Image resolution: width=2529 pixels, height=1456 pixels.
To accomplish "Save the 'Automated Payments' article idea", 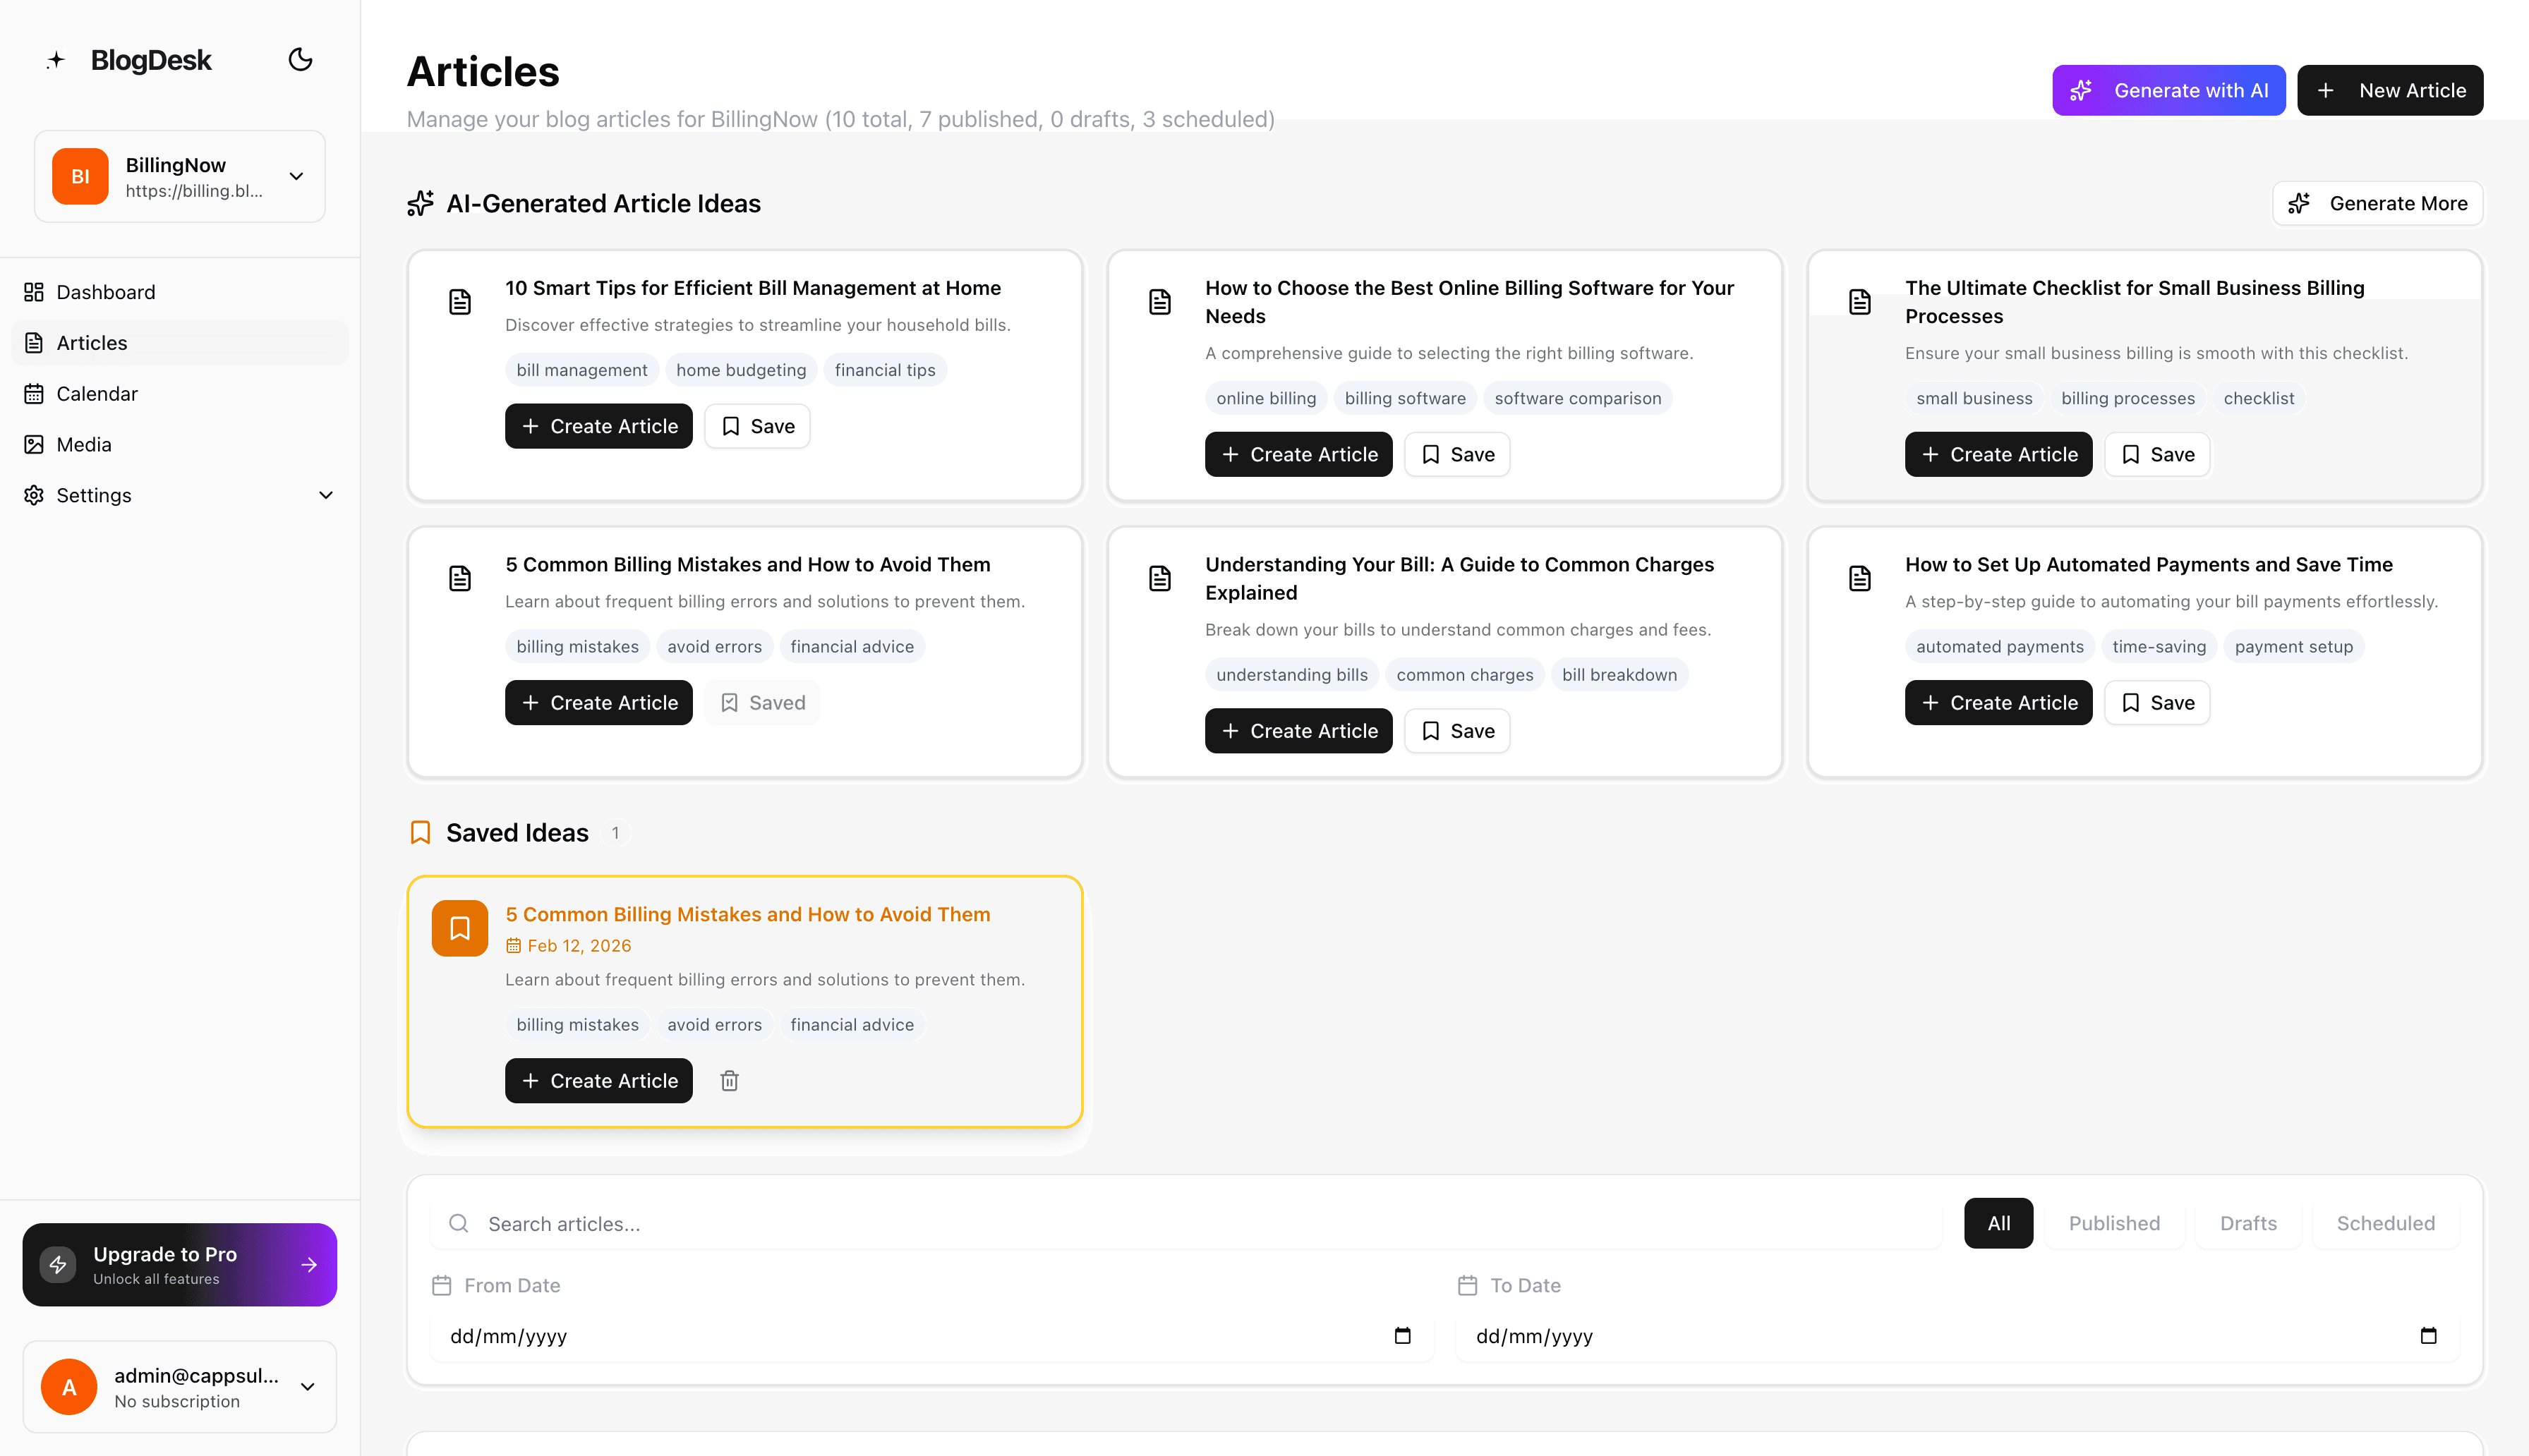I will pyautogui.click(x=2156, y=702).
